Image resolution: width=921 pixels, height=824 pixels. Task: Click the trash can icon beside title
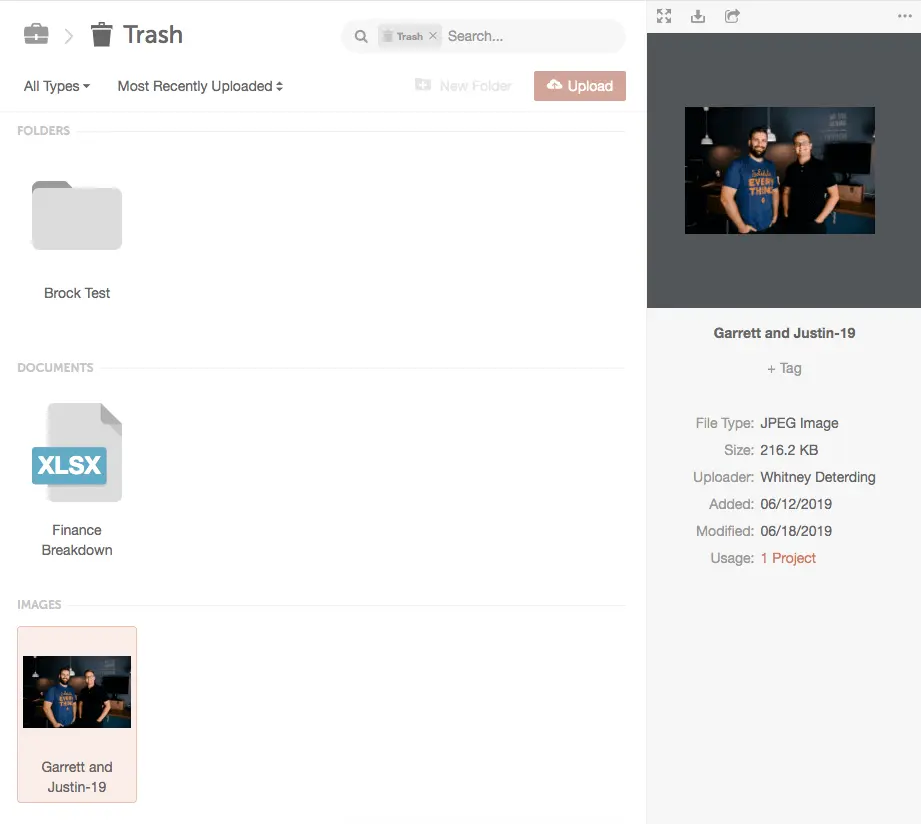click(101, 35)
